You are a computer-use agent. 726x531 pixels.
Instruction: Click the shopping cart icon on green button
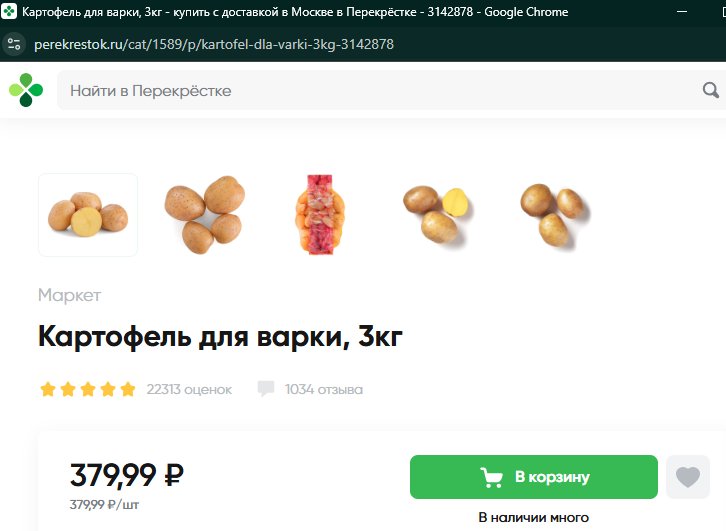coord(491,477)
